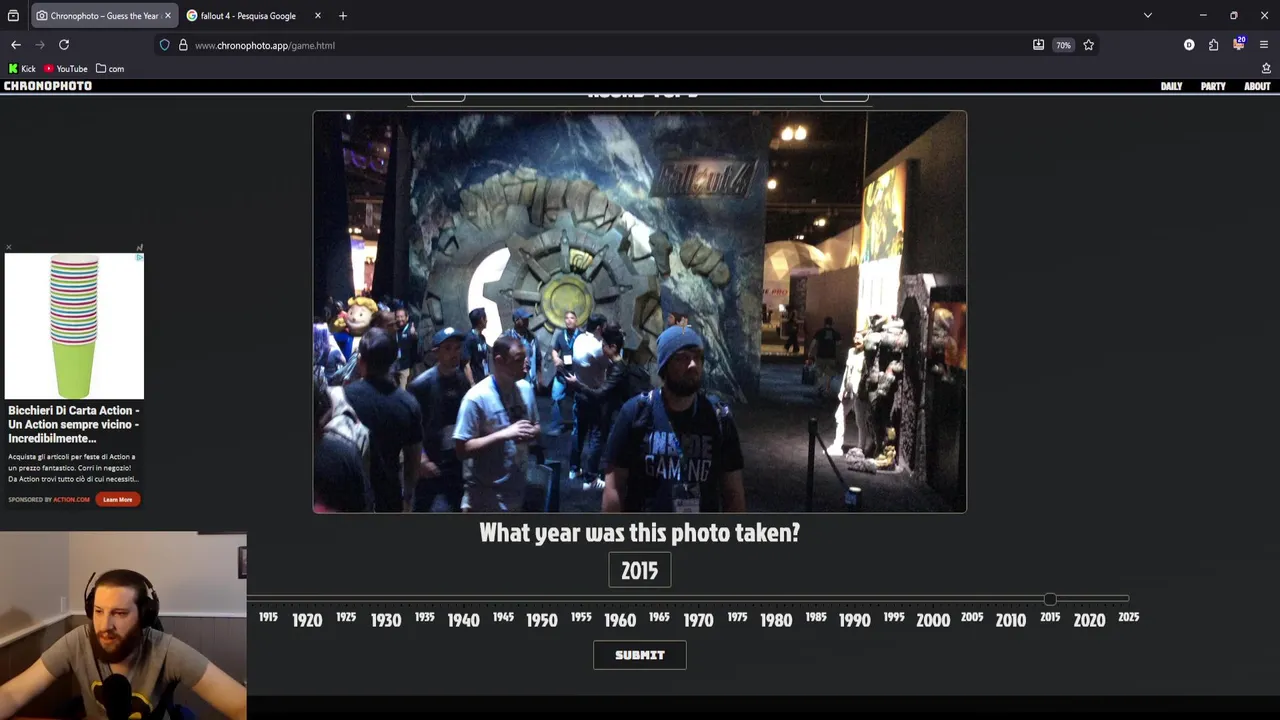The image size is (1280, 720).
Task: Click the paper cups ad image
Action: pos(74,326)
